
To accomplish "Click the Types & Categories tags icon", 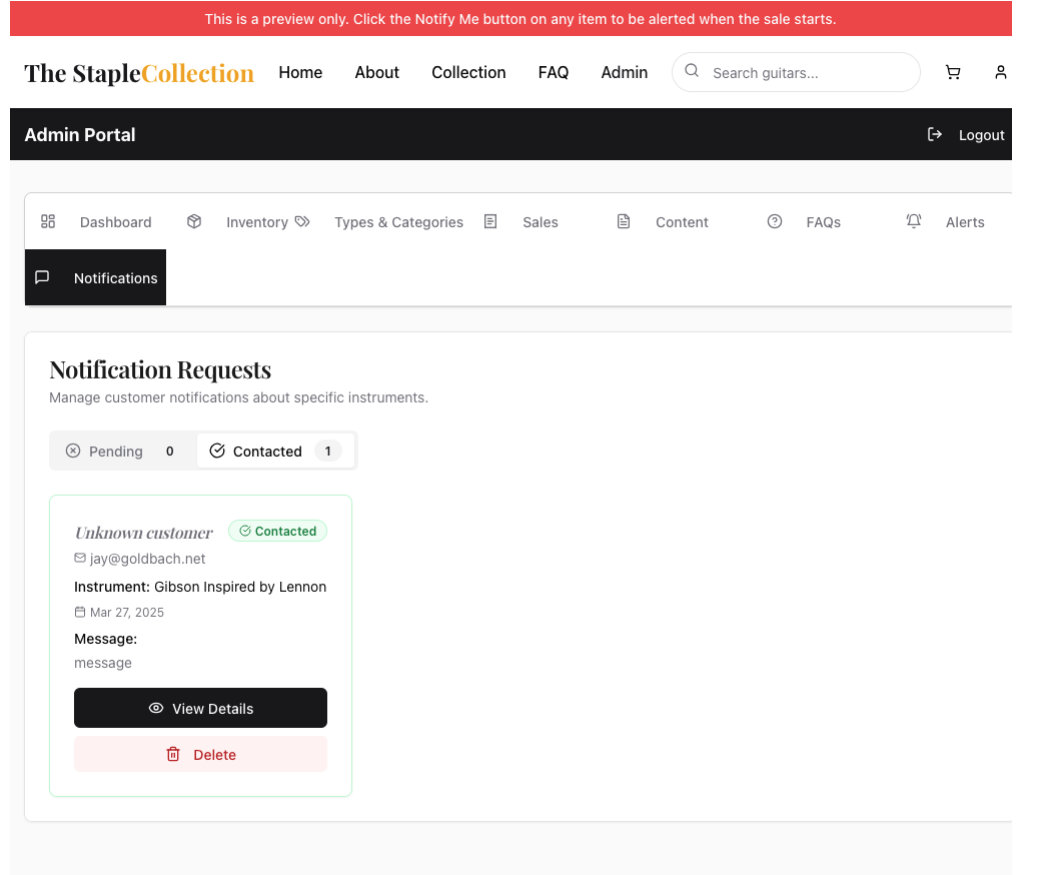I will [x=302, y=222].
